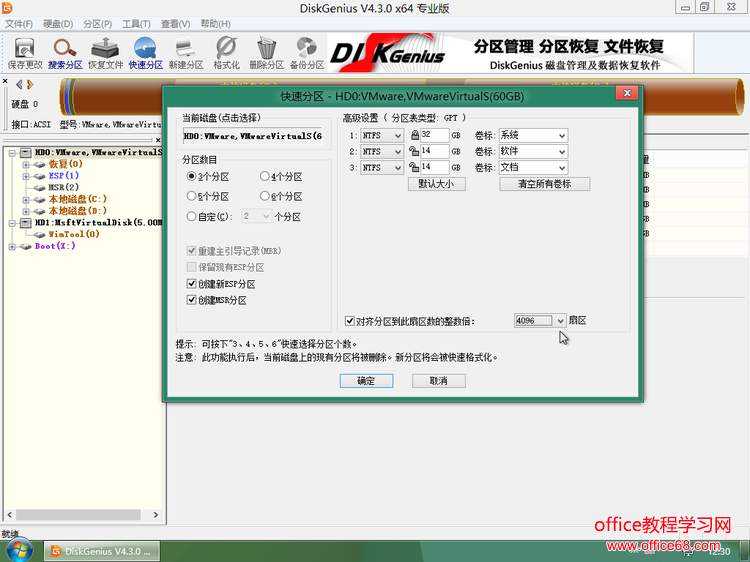Toggle align partitions to sector multiple checkbox
Image resolution: width=750 pixels, height=562 pixels.
(x=350, y=320)
